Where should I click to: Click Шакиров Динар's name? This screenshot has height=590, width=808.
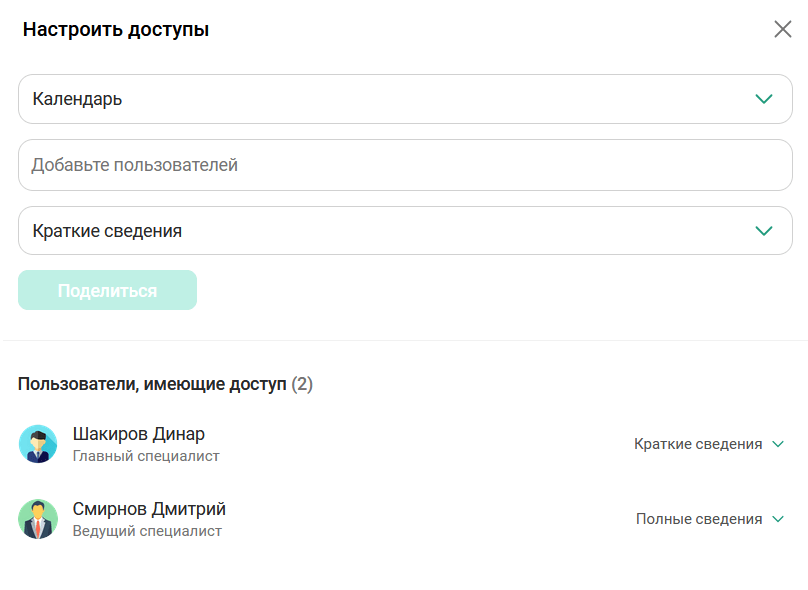pyautogui.click(x=138, y=433)
